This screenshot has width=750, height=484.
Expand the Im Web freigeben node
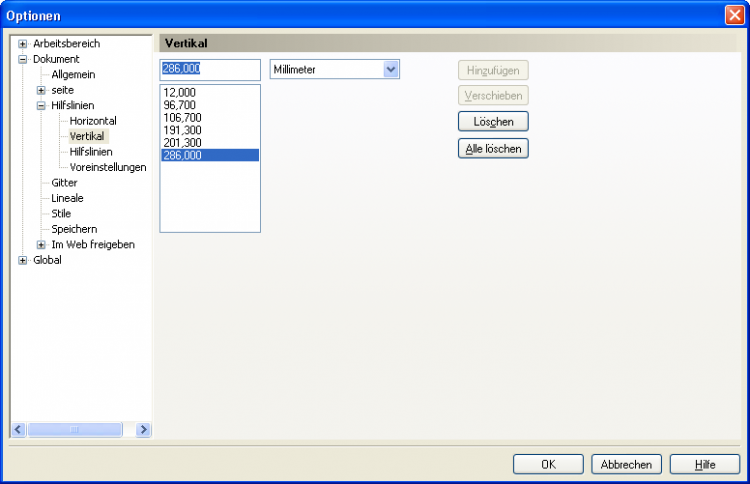pyautogui.click(x=41, y=245)
